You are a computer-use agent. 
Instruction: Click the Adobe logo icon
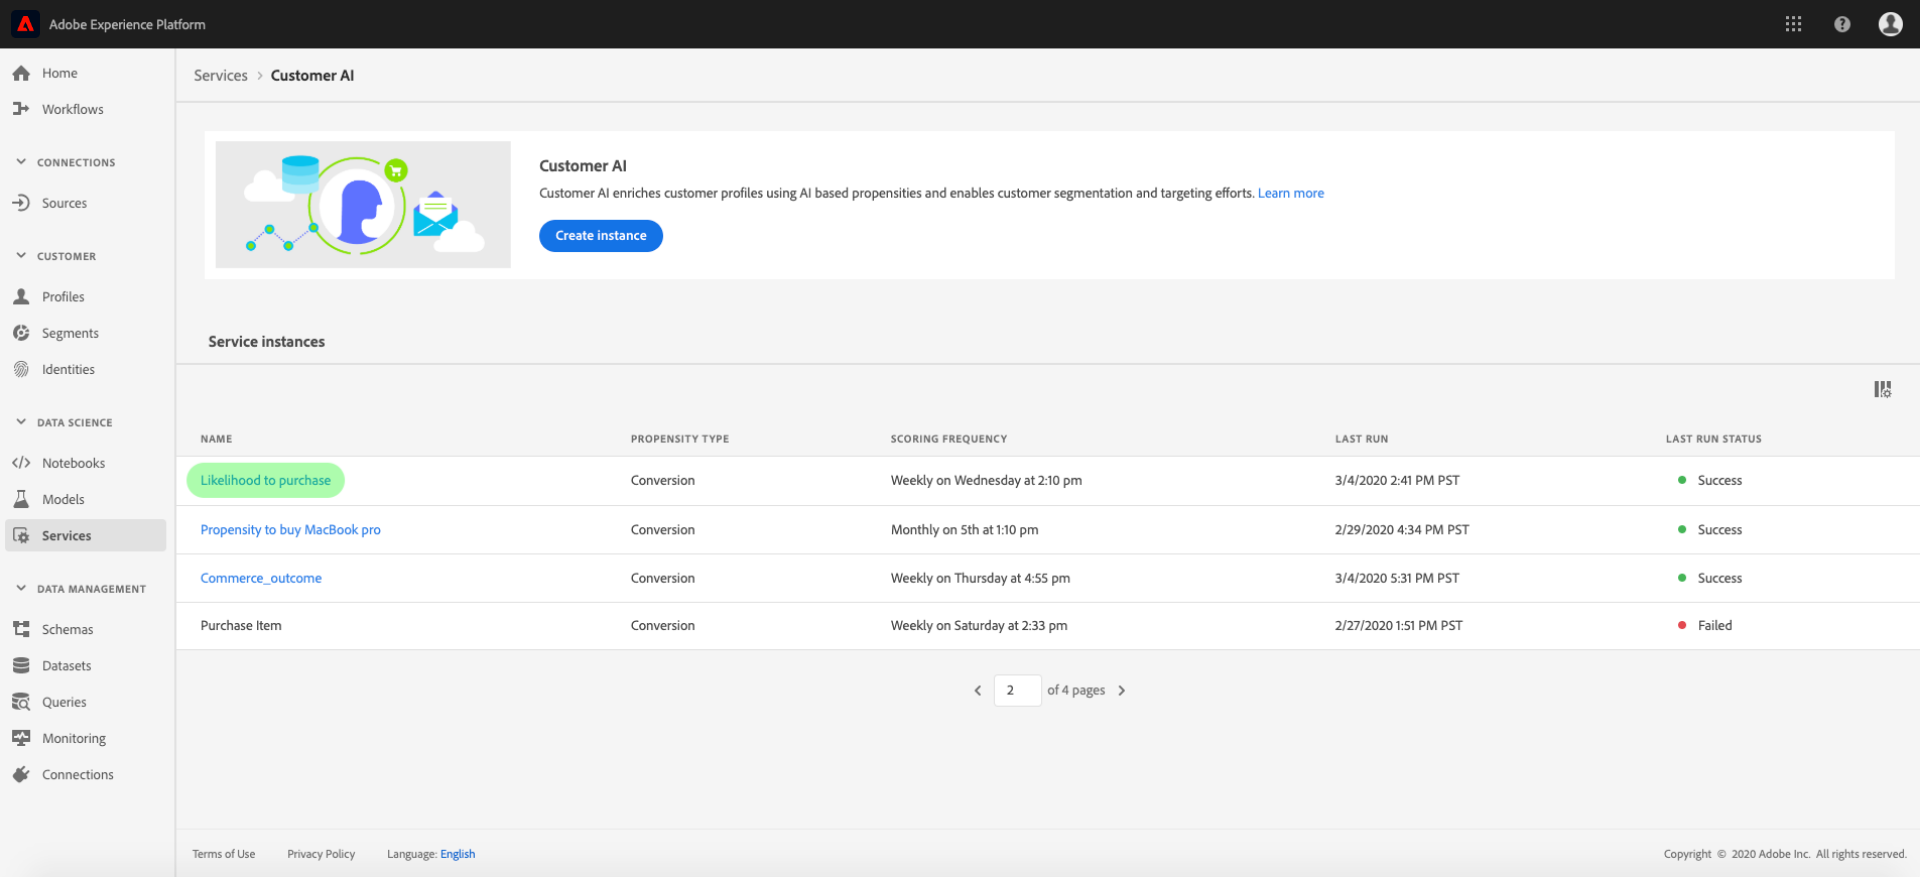point(26,24)
